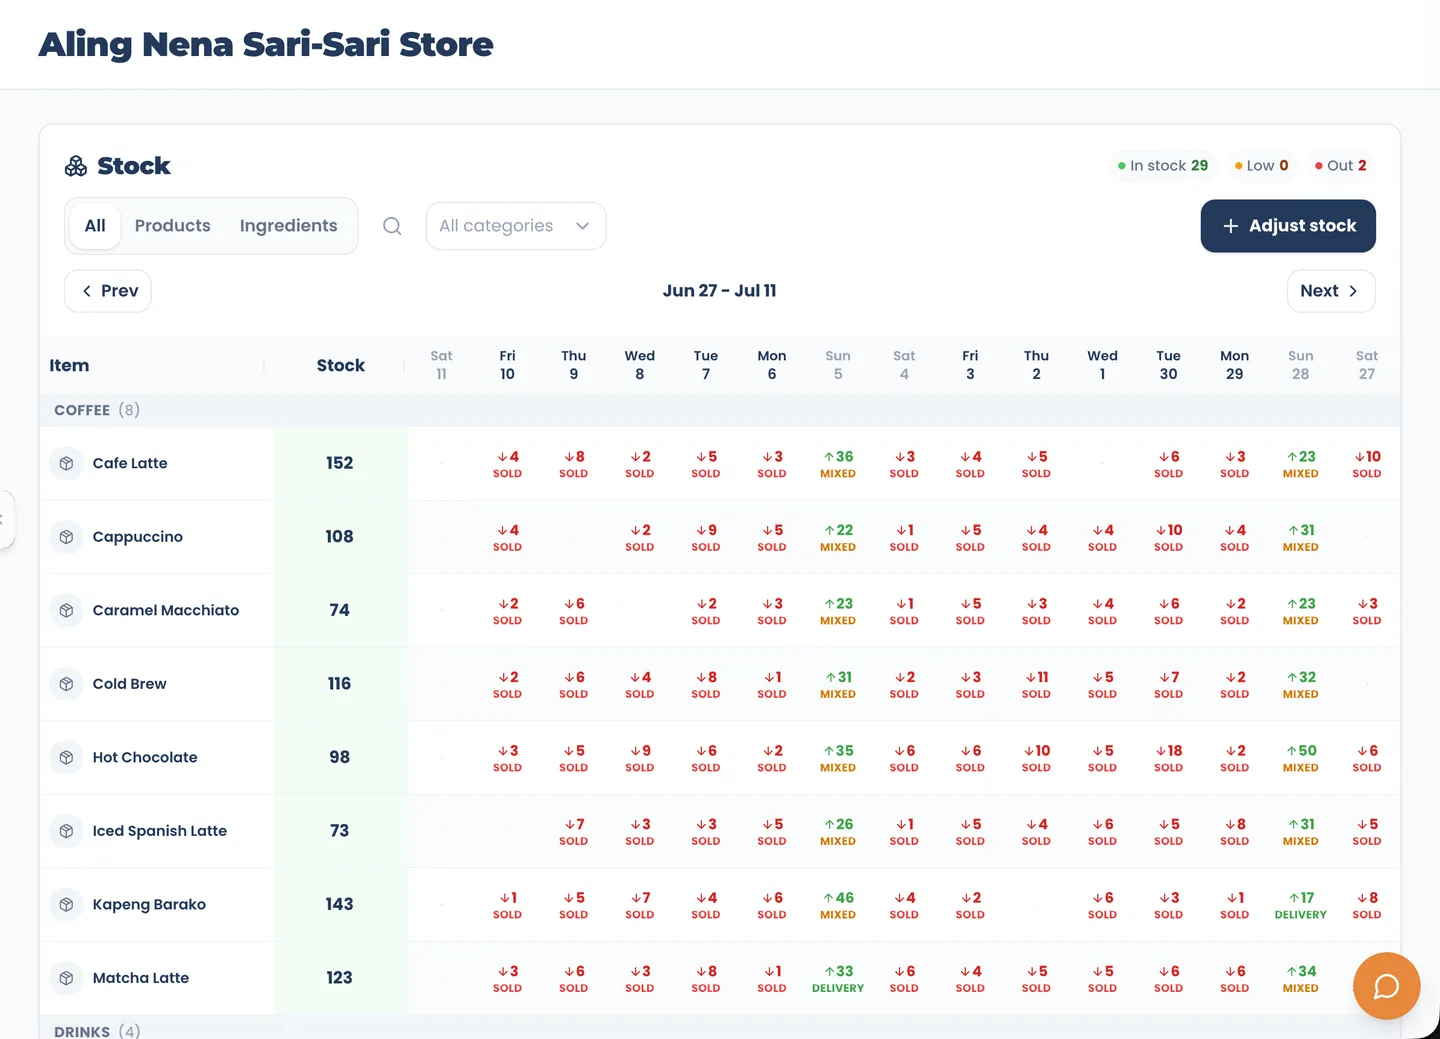Viewport: 1440px width, 1039px height.
Task: Filter by In stock 29 badge
Action: [1163, 166]
